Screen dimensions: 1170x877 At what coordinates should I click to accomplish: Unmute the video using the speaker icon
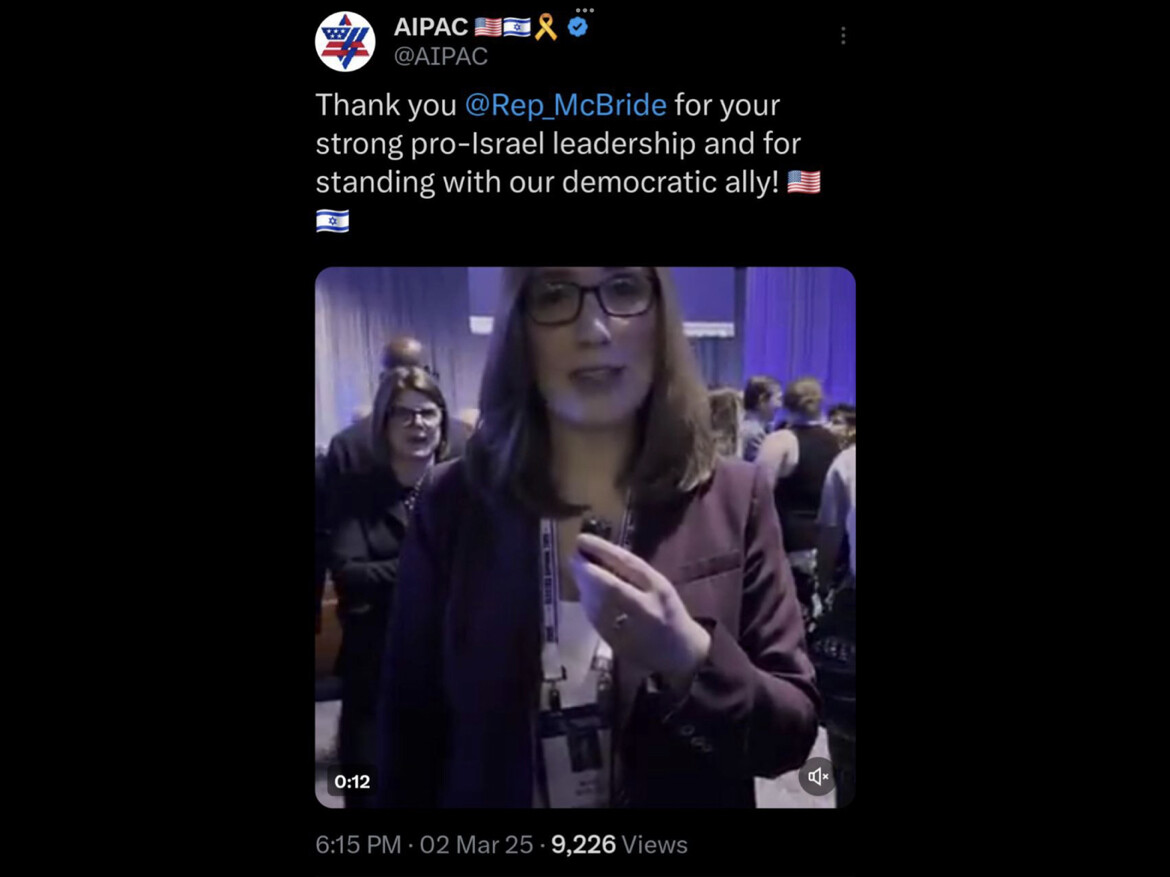point(817,777)
